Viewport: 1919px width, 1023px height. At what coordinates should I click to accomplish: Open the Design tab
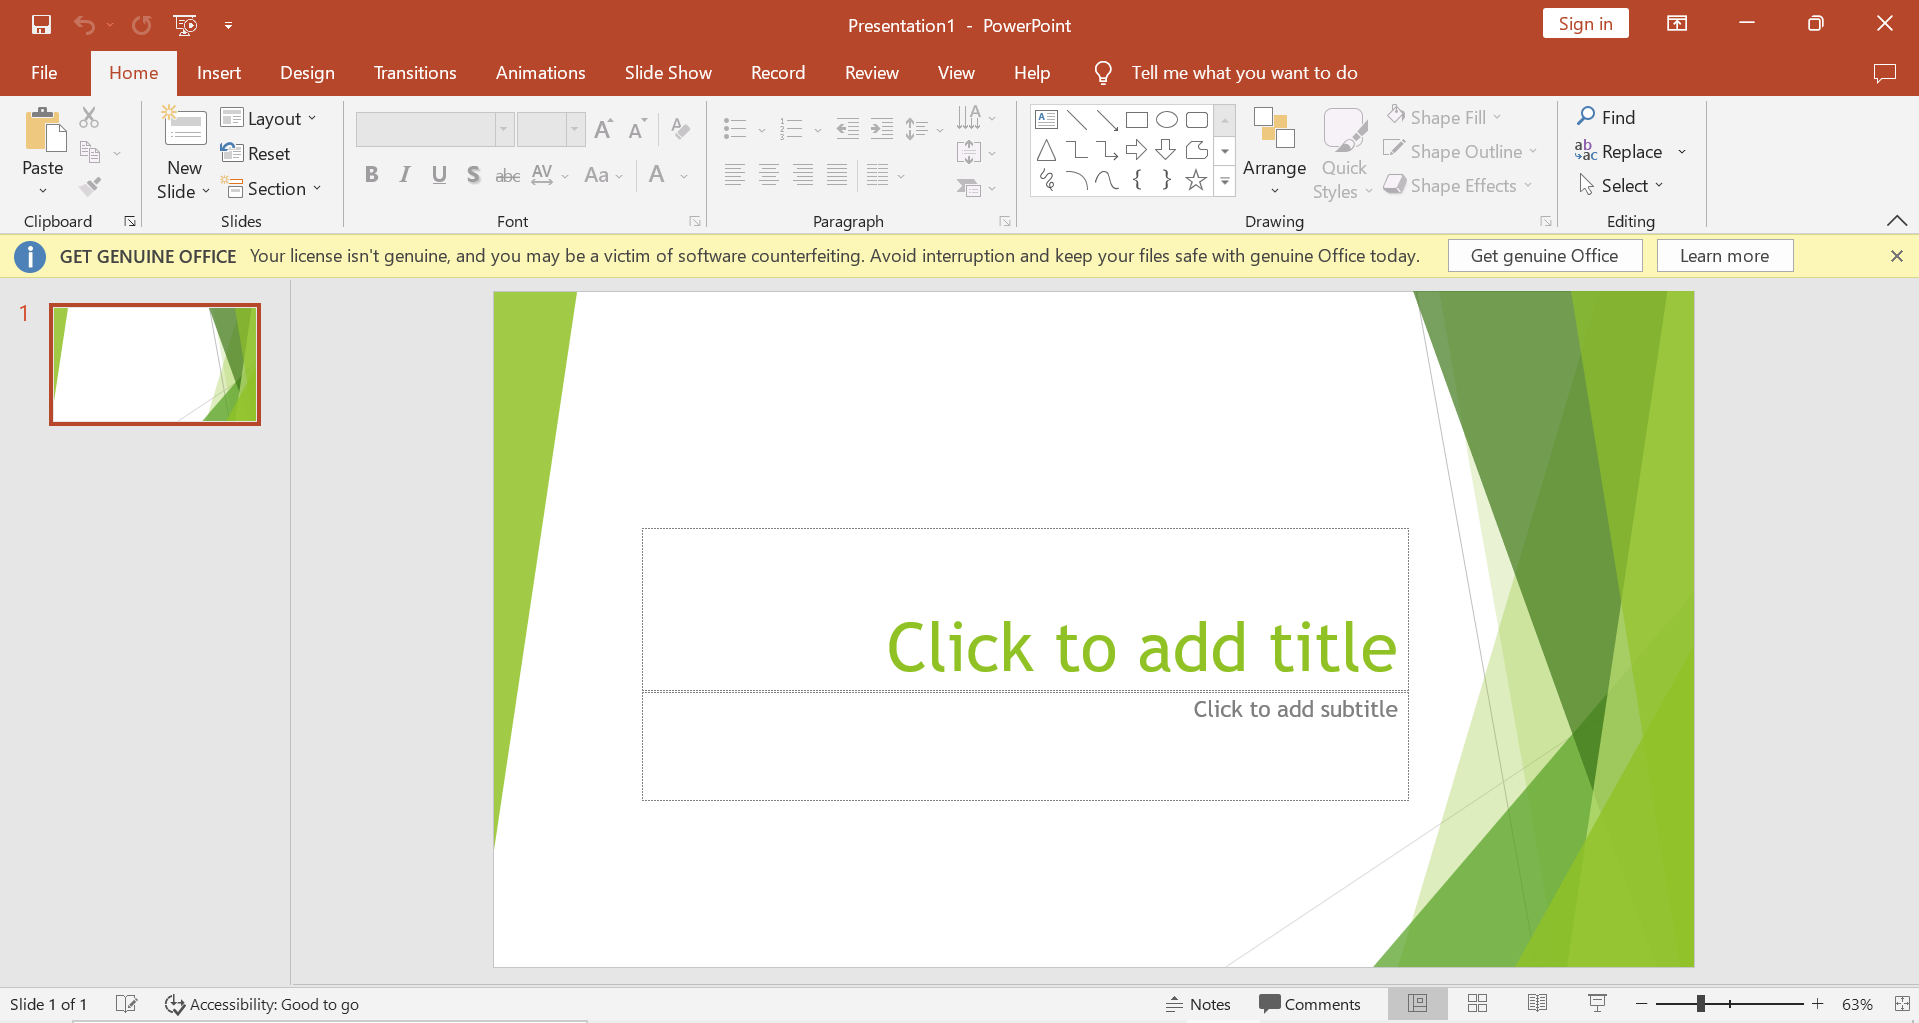(x=307, y=73)
